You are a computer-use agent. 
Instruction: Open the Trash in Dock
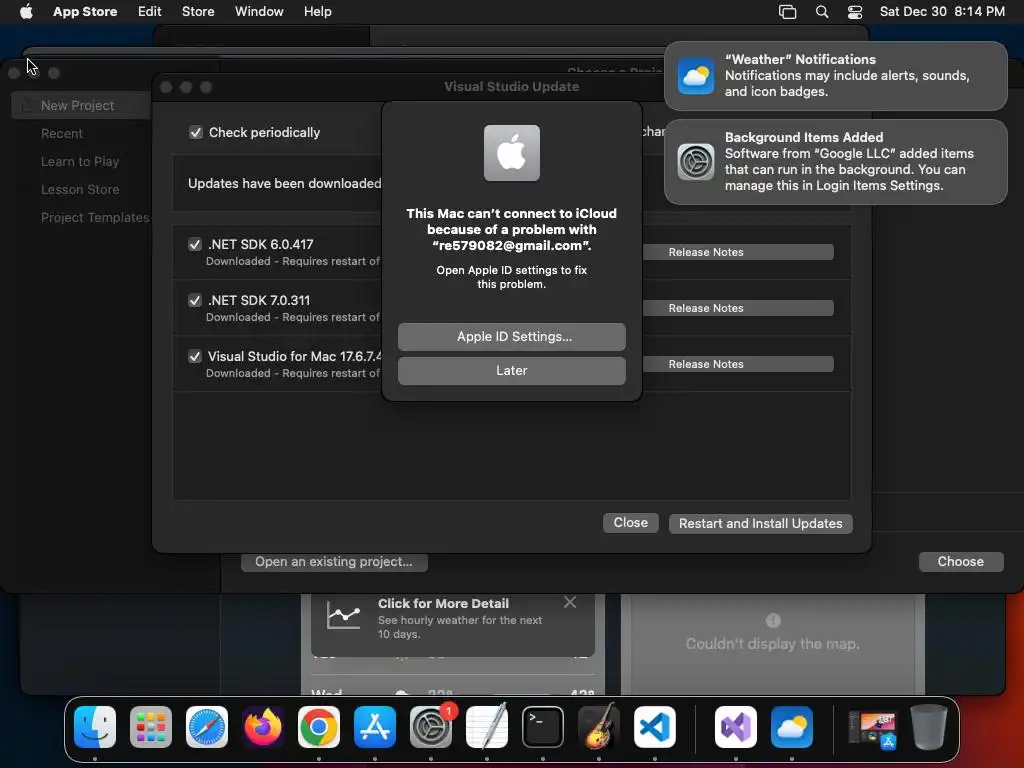(929, 727)
